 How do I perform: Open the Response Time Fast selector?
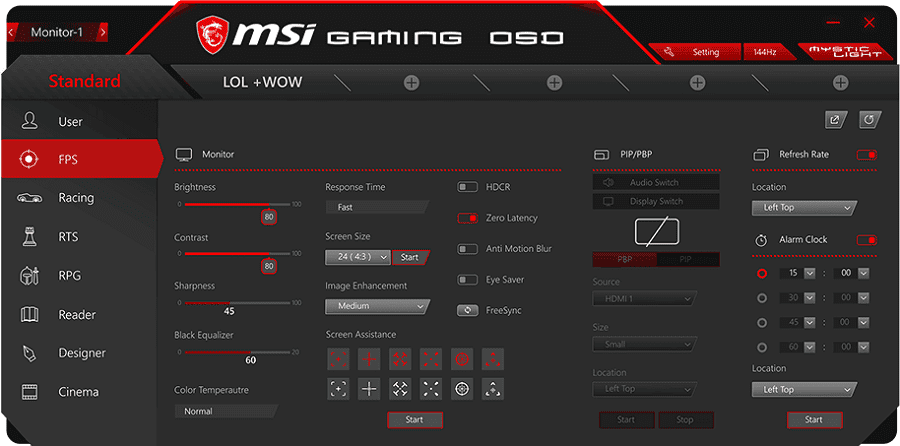(x=377, y=207)
